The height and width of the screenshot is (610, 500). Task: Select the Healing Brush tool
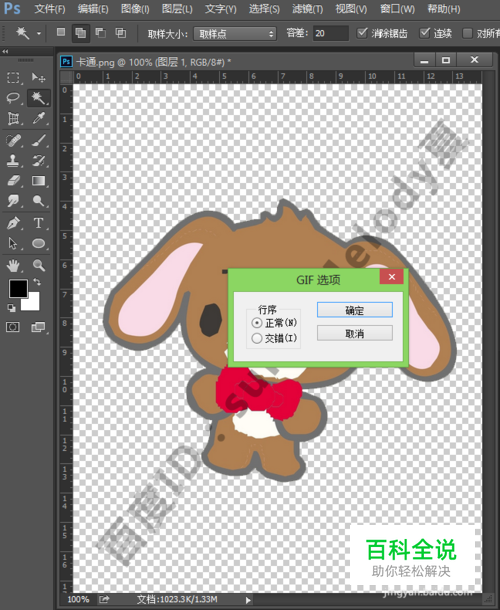(13, 140)
